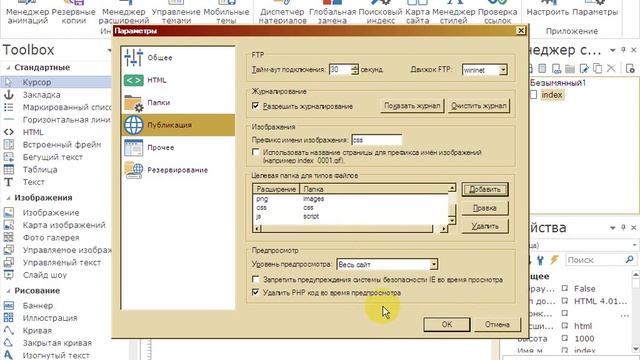Open the object selector dropdown in properties
This screenshot has width=640, height=360.
(635, 245)
